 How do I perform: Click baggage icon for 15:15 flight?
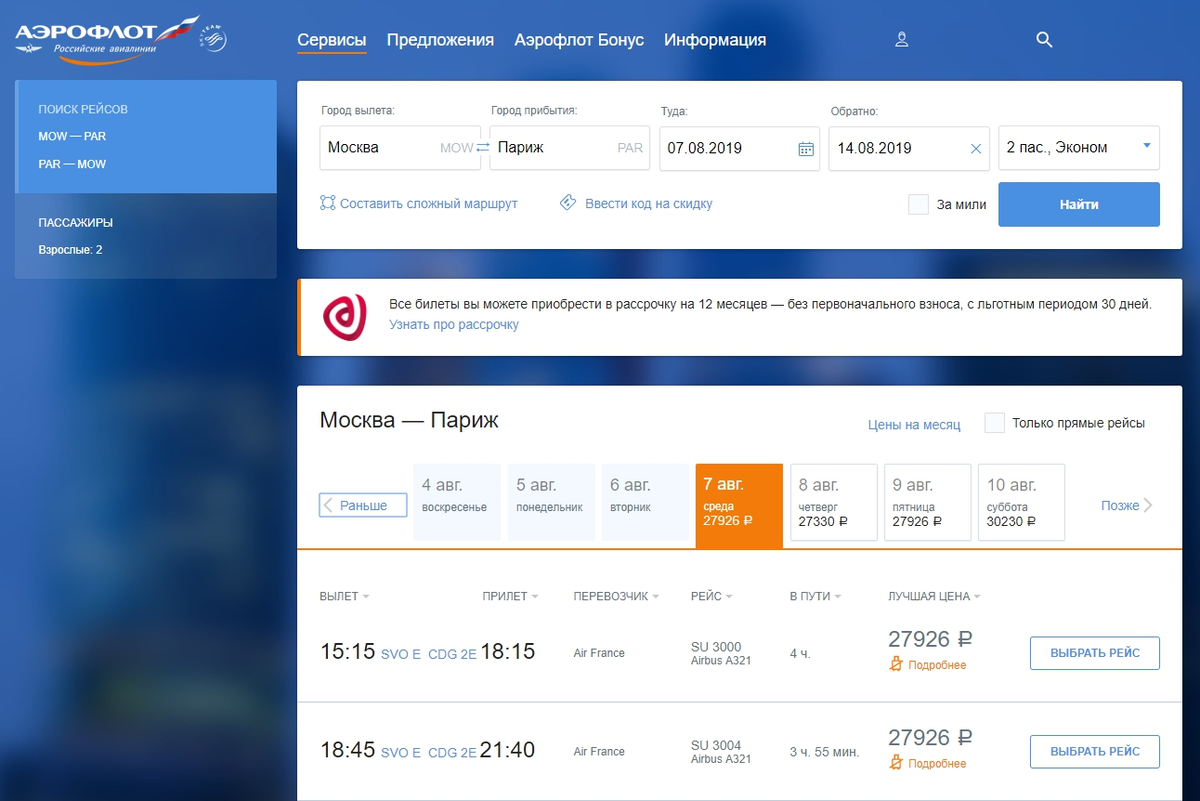[x=896, y=665]
